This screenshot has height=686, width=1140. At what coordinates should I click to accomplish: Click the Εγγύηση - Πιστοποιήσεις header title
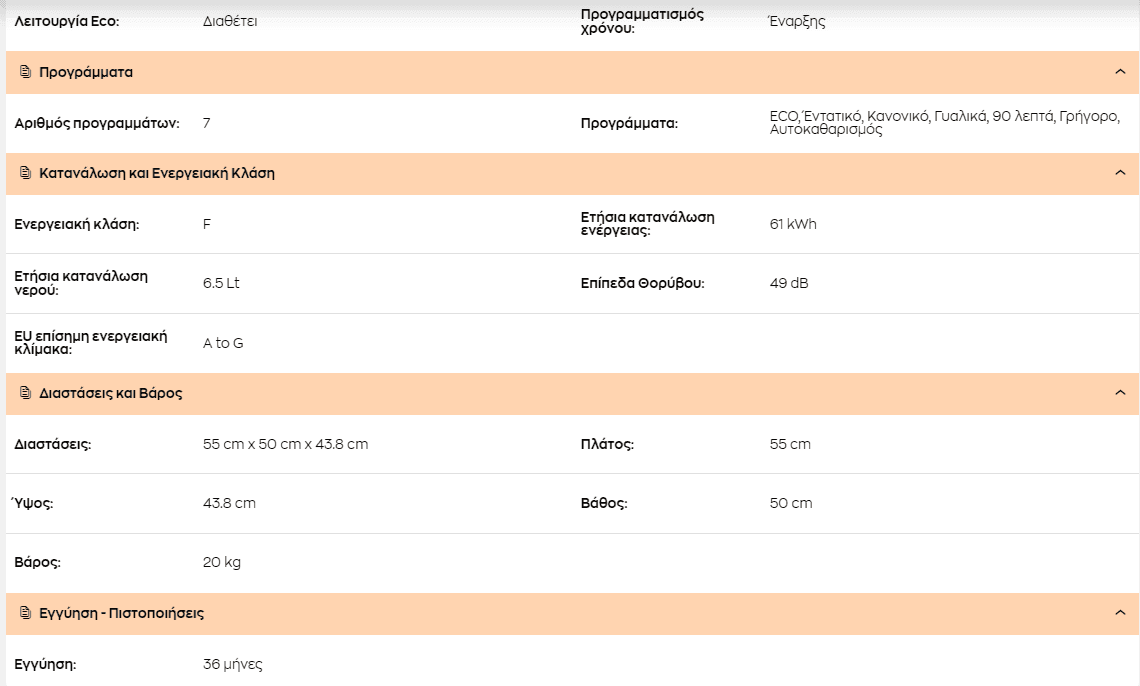(x=121, y=613)
